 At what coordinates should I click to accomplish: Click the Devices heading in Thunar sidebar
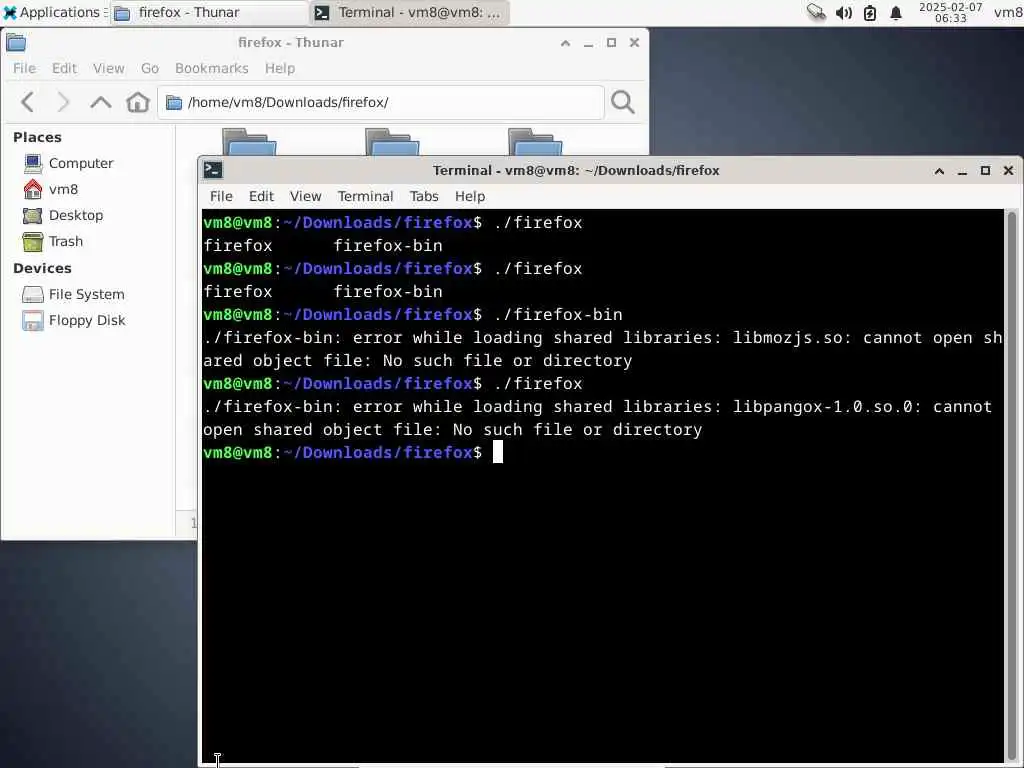[x=42, y=268]
